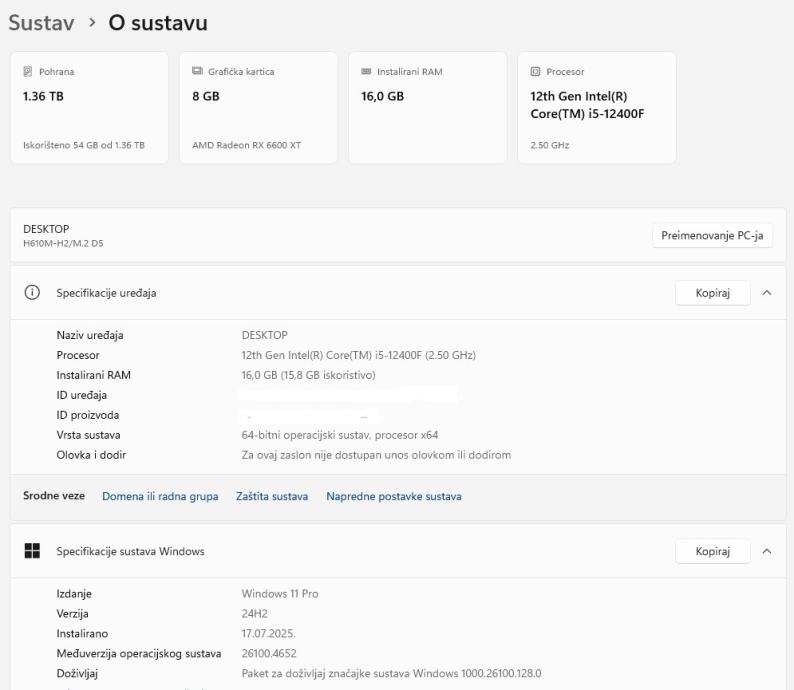794x690 pixels.
Task: Click the Pohrana storage icon
Action: [28, 72]
